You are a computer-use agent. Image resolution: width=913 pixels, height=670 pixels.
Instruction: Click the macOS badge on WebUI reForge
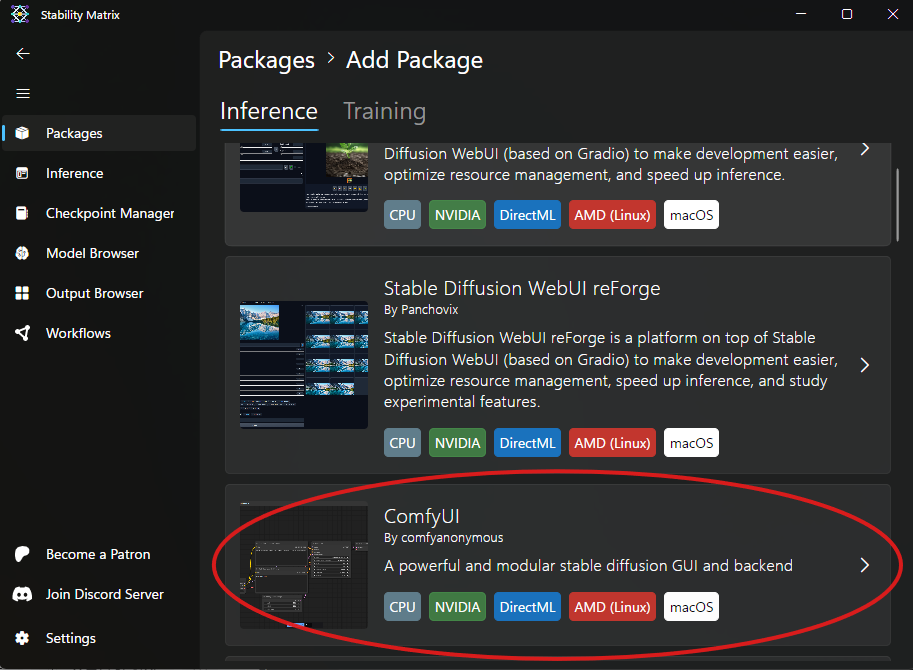click(692, 443)
